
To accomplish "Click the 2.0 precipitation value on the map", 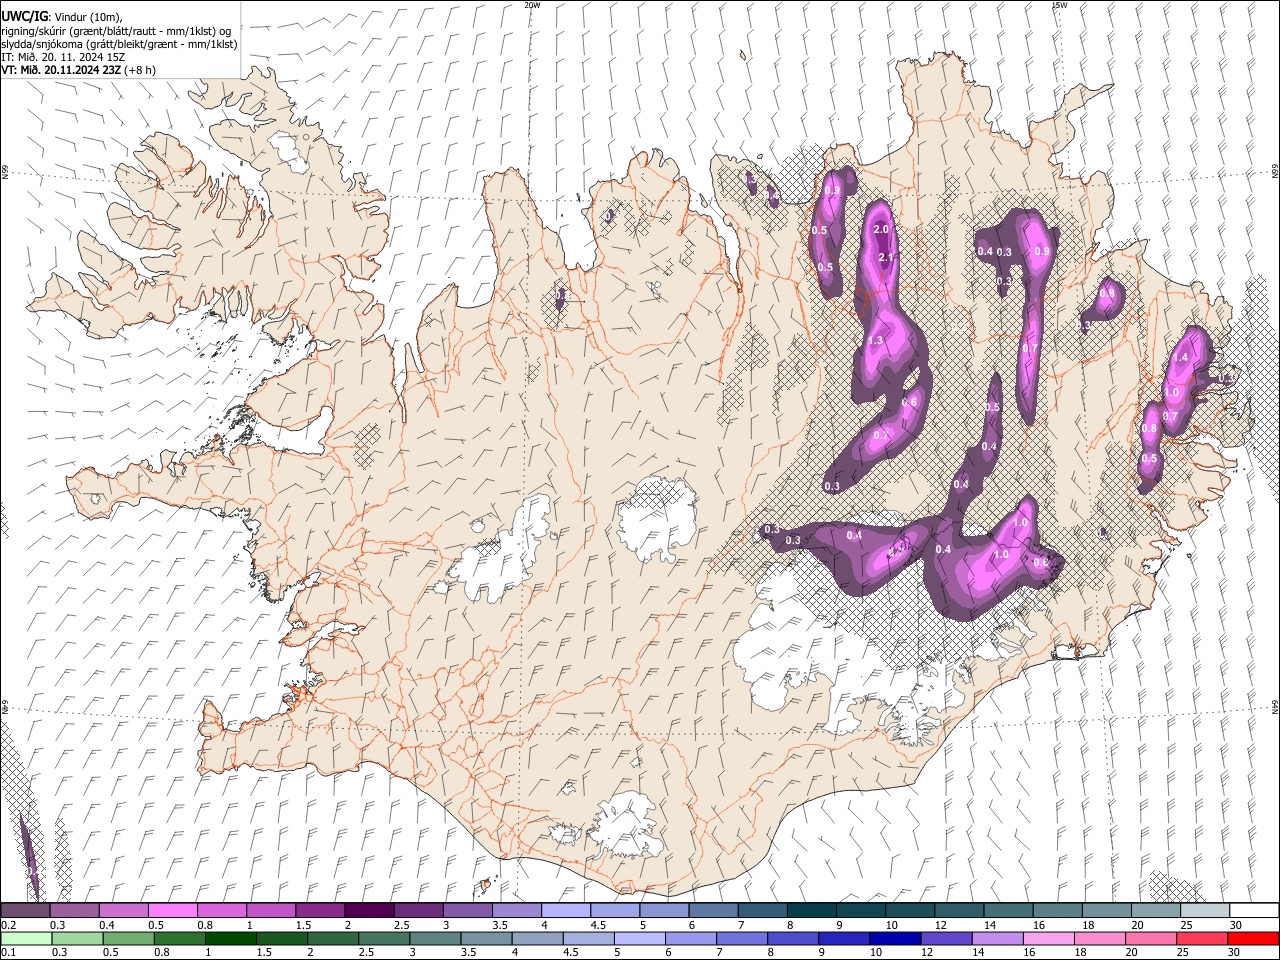I will [x=881, y=229].
